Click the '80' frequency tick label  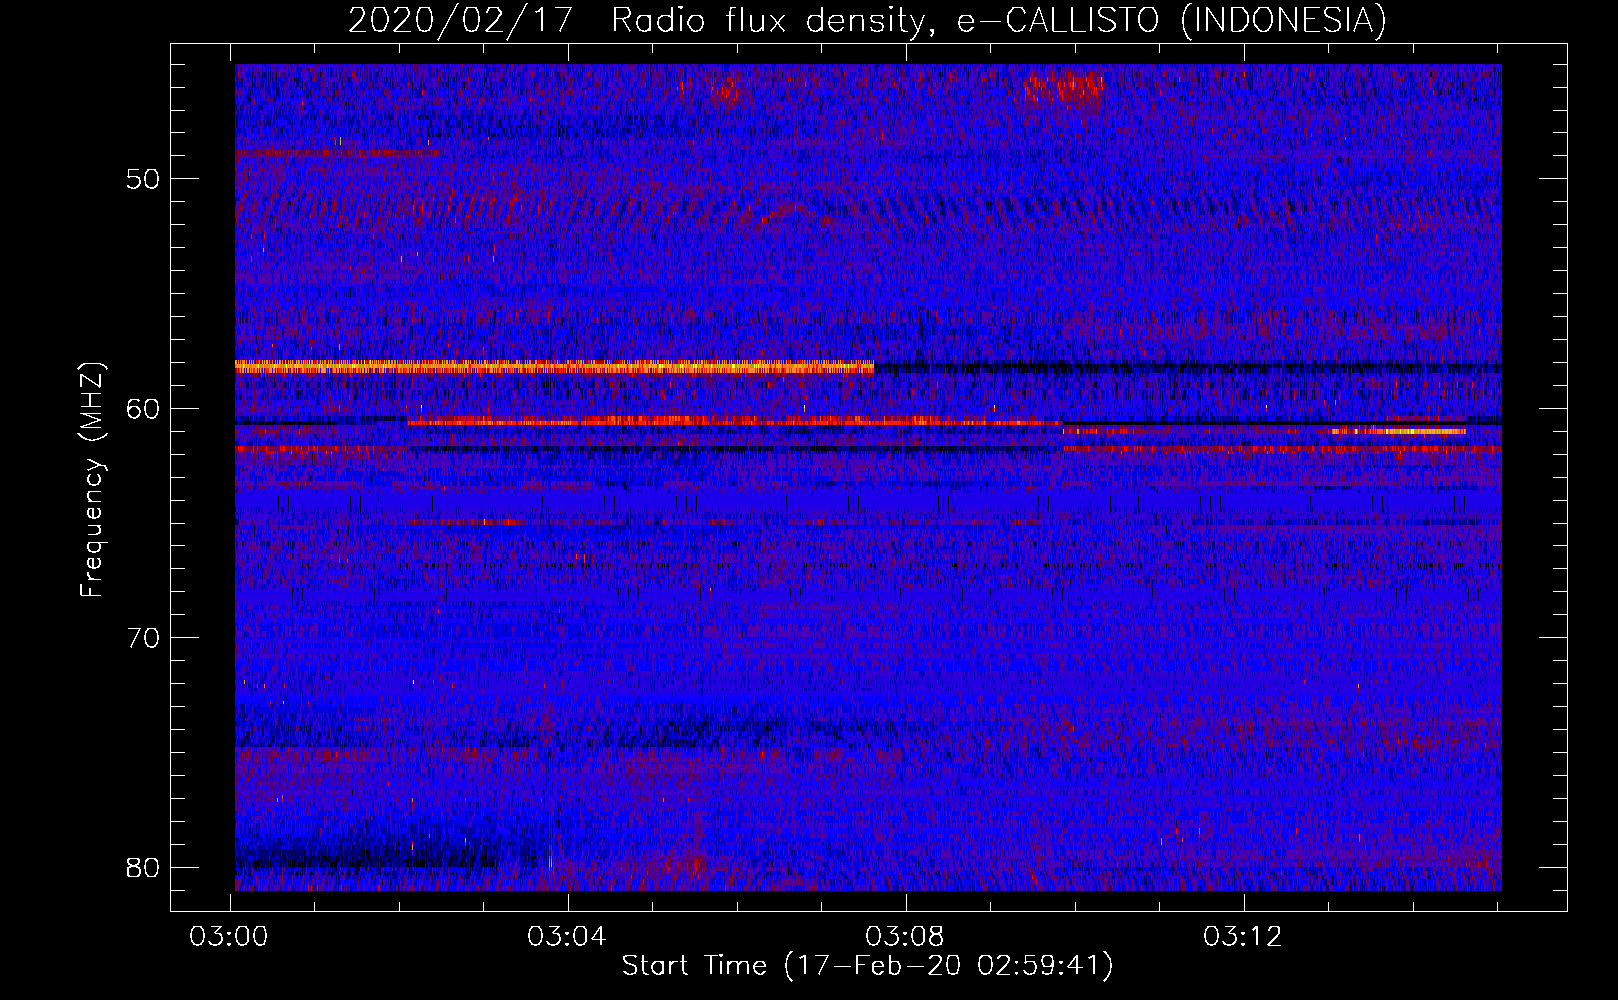pos(143,867)
